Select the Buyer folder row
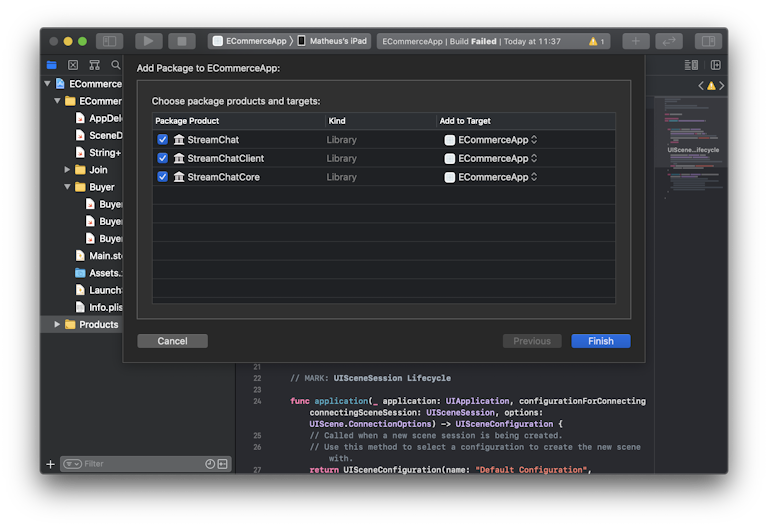The image size is (768, 527). tap(82, 187)
